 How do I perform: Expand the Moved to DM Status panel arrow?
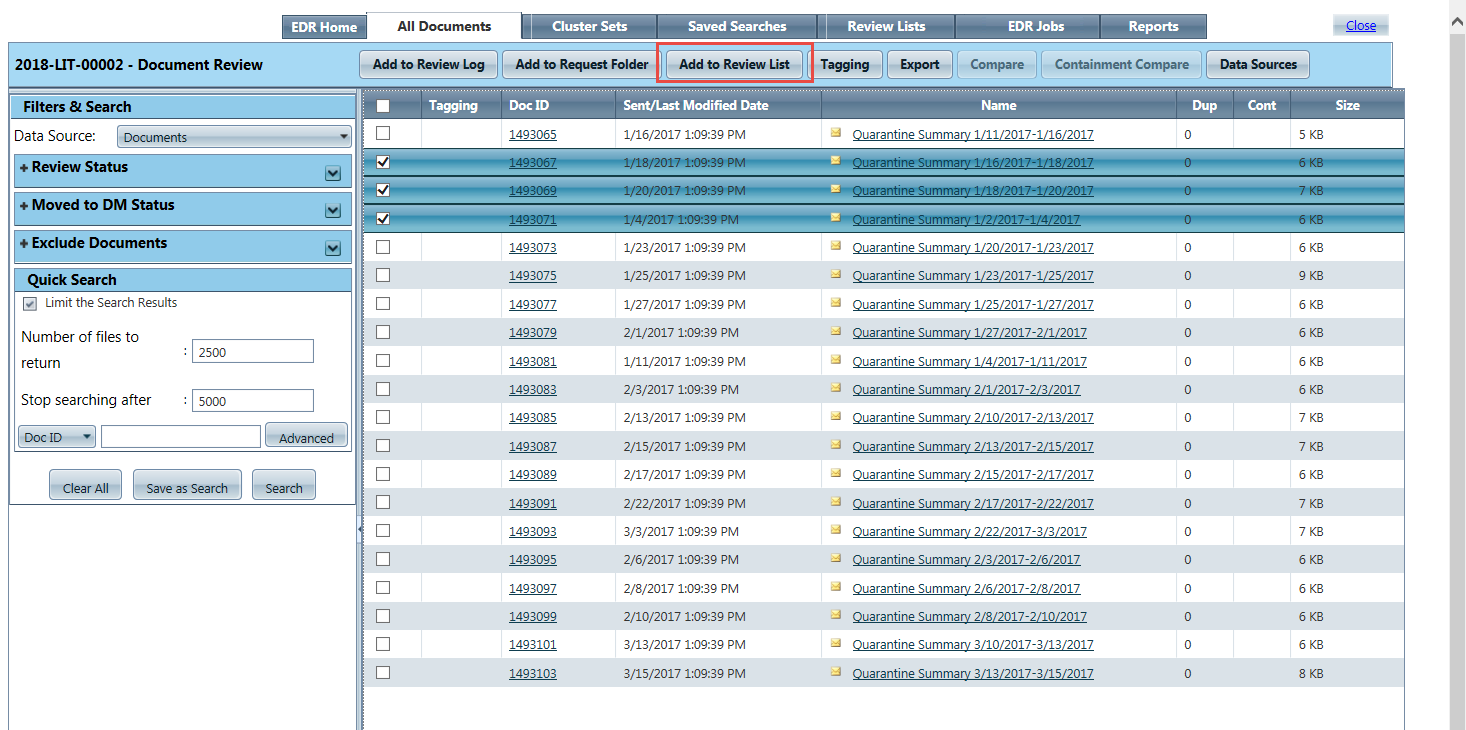(333, 211)
